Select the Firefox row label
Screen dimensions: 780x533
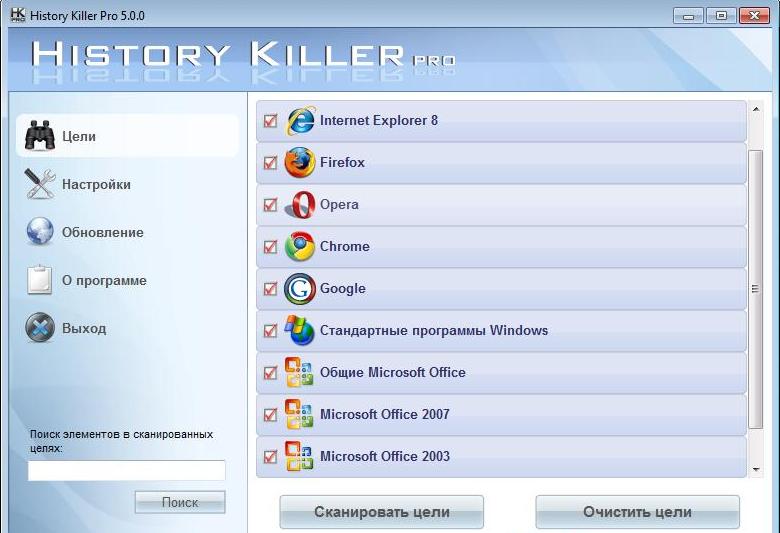pos(342,162)
